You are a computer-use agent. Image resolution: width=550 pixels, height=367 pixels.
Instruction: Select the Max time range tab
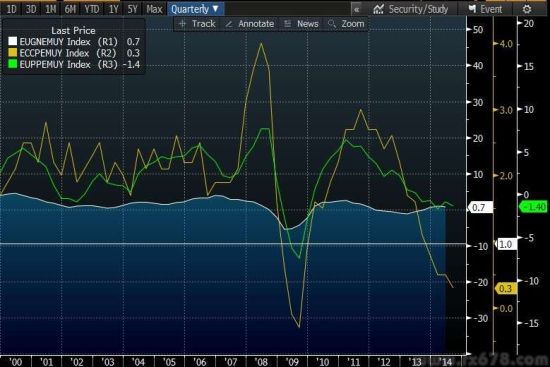(154, 9)
